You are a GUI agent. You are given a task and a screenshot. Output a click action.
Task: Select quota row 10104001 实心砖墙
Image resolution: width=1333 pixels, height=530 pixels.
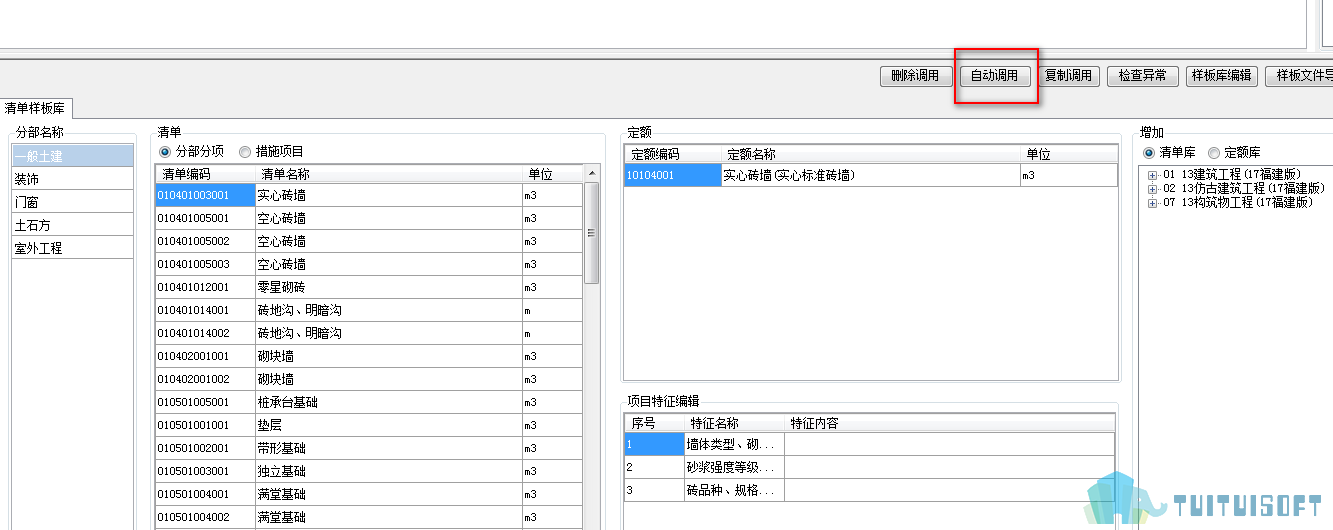pos(870,176)
